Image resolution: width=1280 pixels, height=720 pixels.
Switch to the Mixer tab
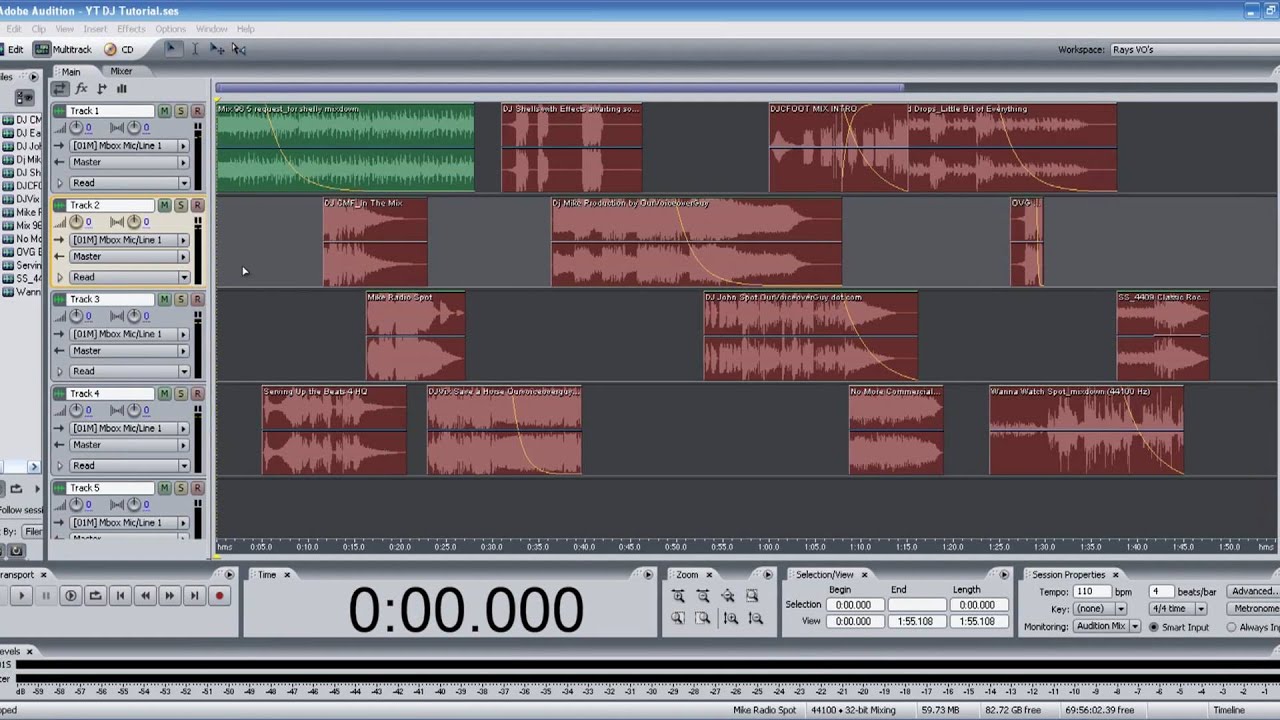point(121,71)
